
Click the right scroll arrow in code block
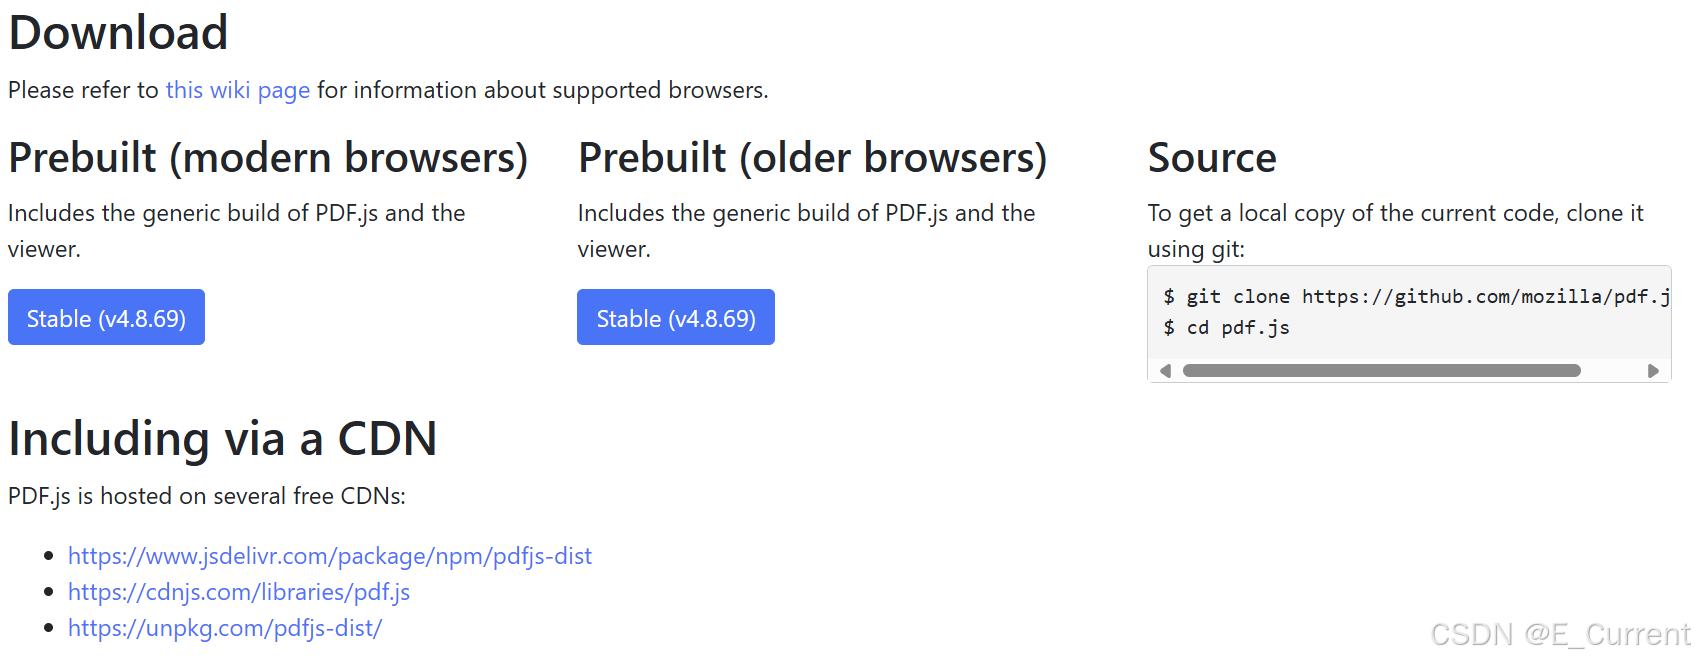click(1653, 371)
